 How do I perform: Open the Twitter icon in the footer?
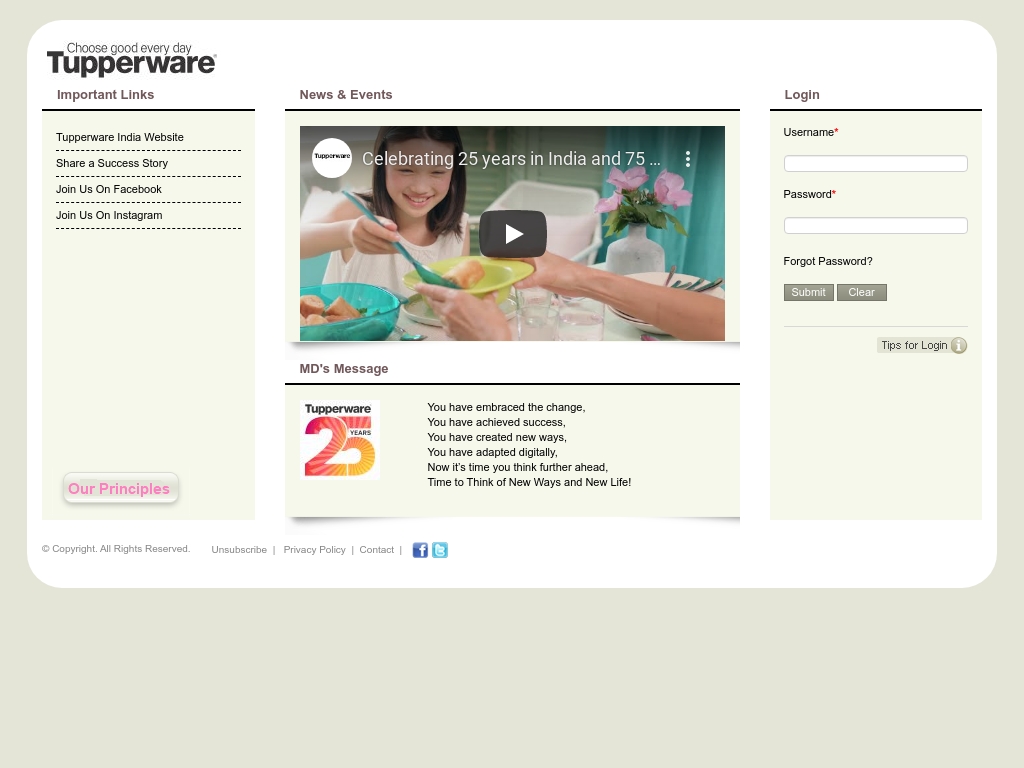440,550
